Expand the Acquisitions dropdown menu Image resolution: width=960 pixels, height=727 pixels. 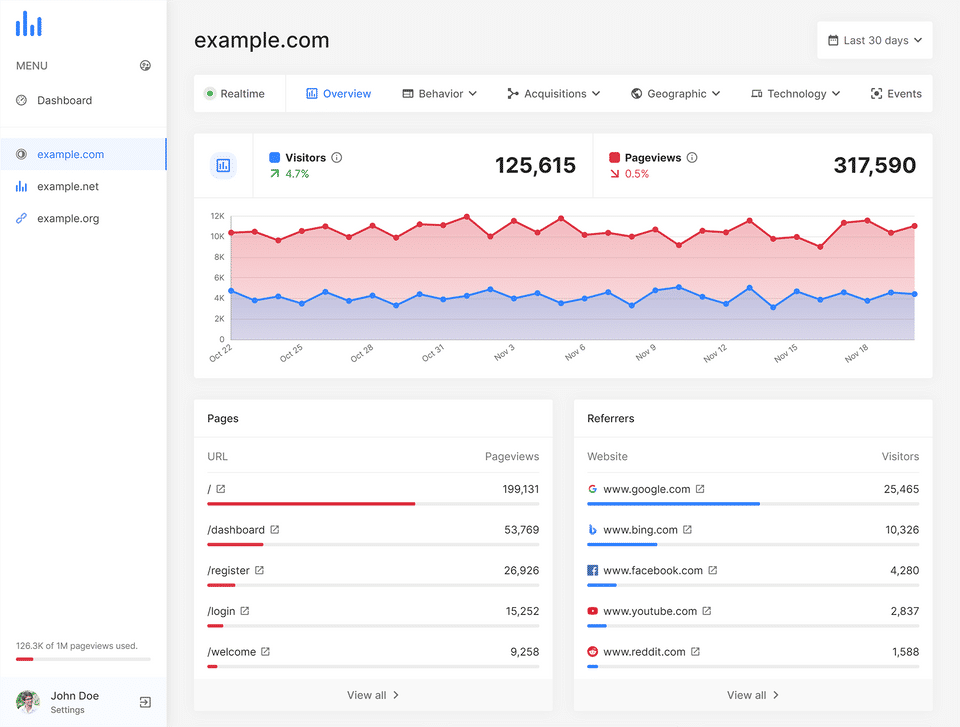pyautogui.click(x=553, y=94)
